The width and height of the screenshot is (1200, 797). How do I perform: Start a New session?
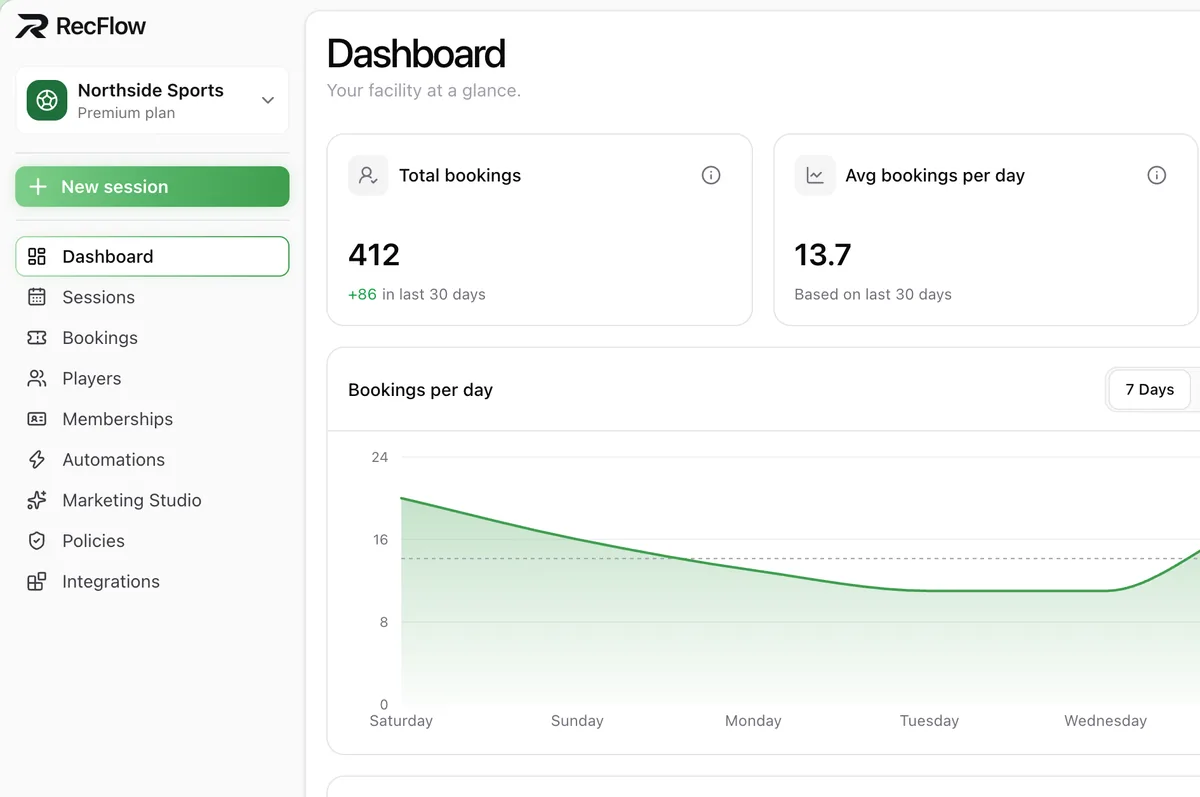tap(152, 187)
